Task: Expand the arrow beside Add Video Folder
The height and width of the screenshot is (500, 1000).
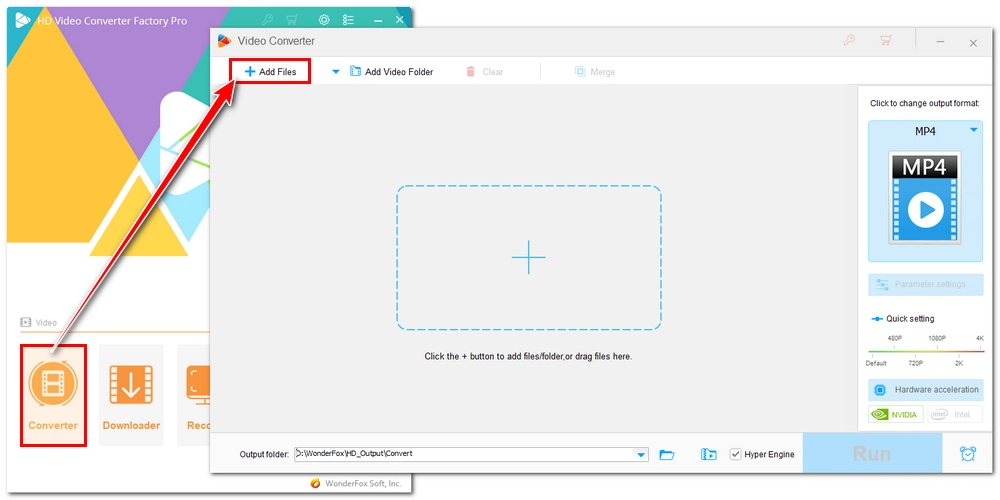Action: point(335,72)
